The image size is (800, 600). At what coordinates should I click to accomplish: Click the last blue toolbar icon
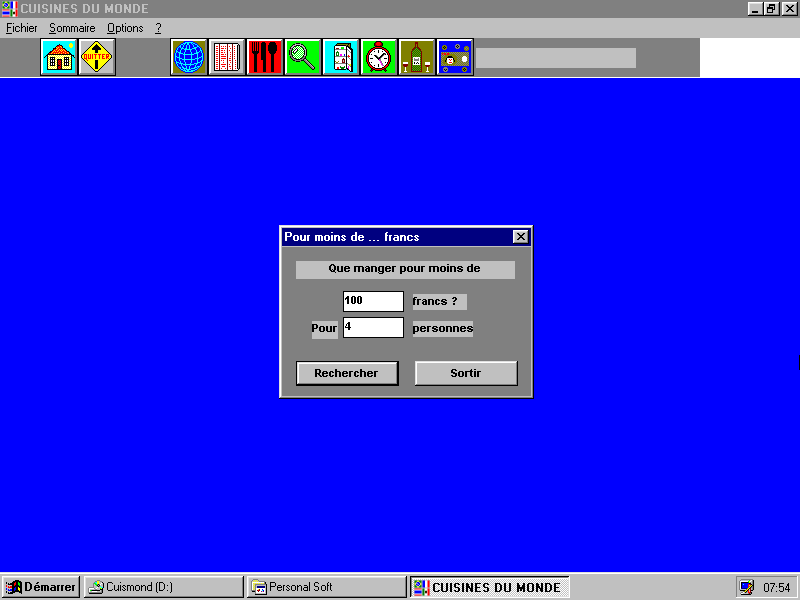pyautogui.click(x=455, y=57)
